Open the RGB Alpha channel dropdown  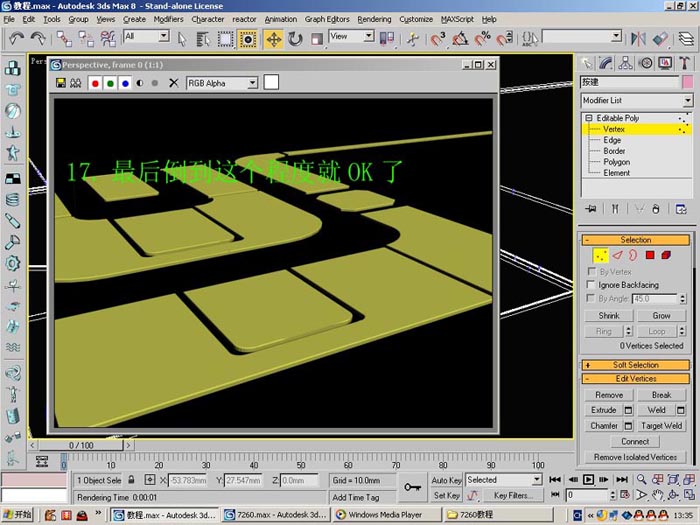[x=253, y=83]
